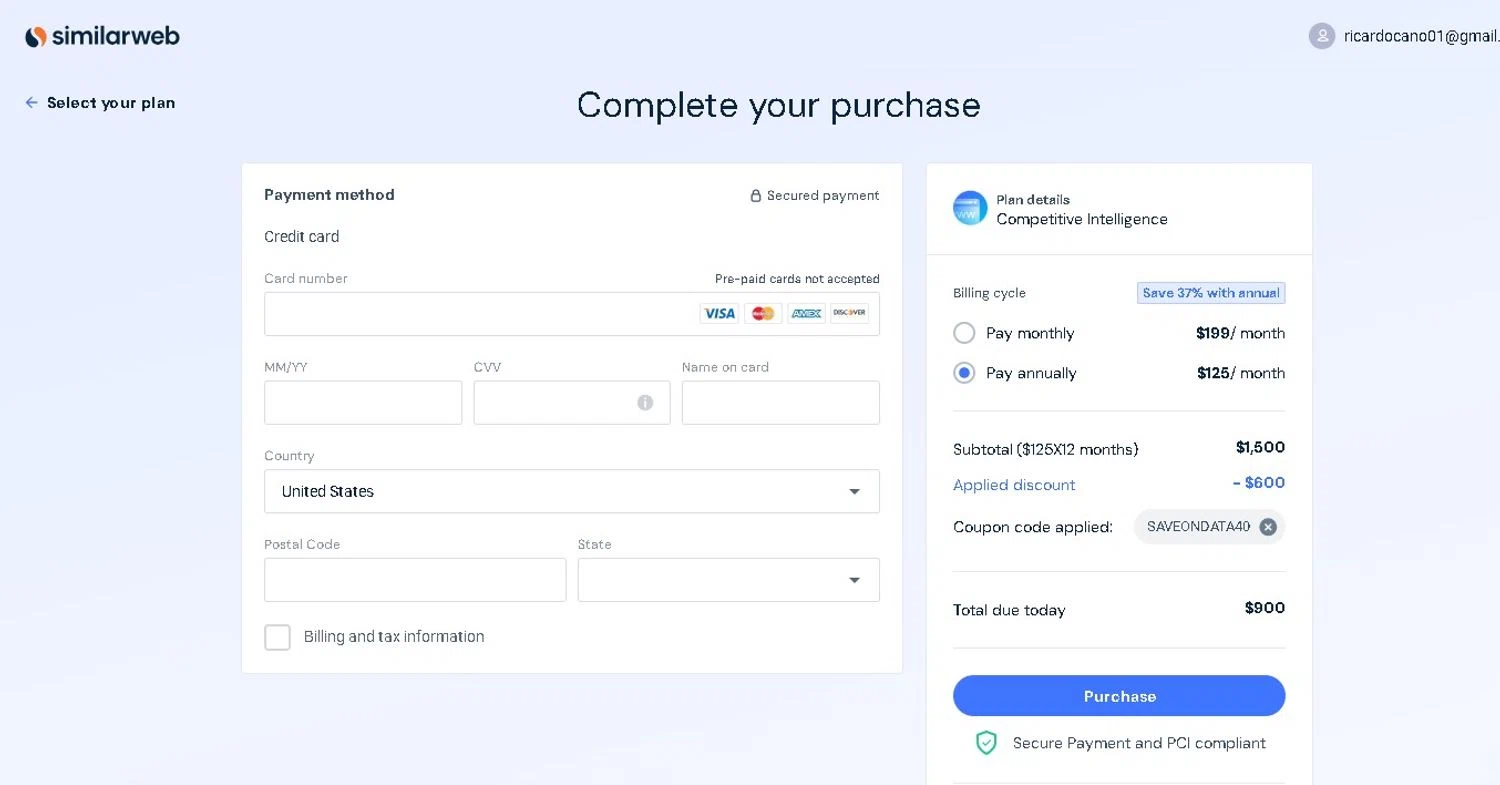Click the Applied discount link

coord(1014,485)
